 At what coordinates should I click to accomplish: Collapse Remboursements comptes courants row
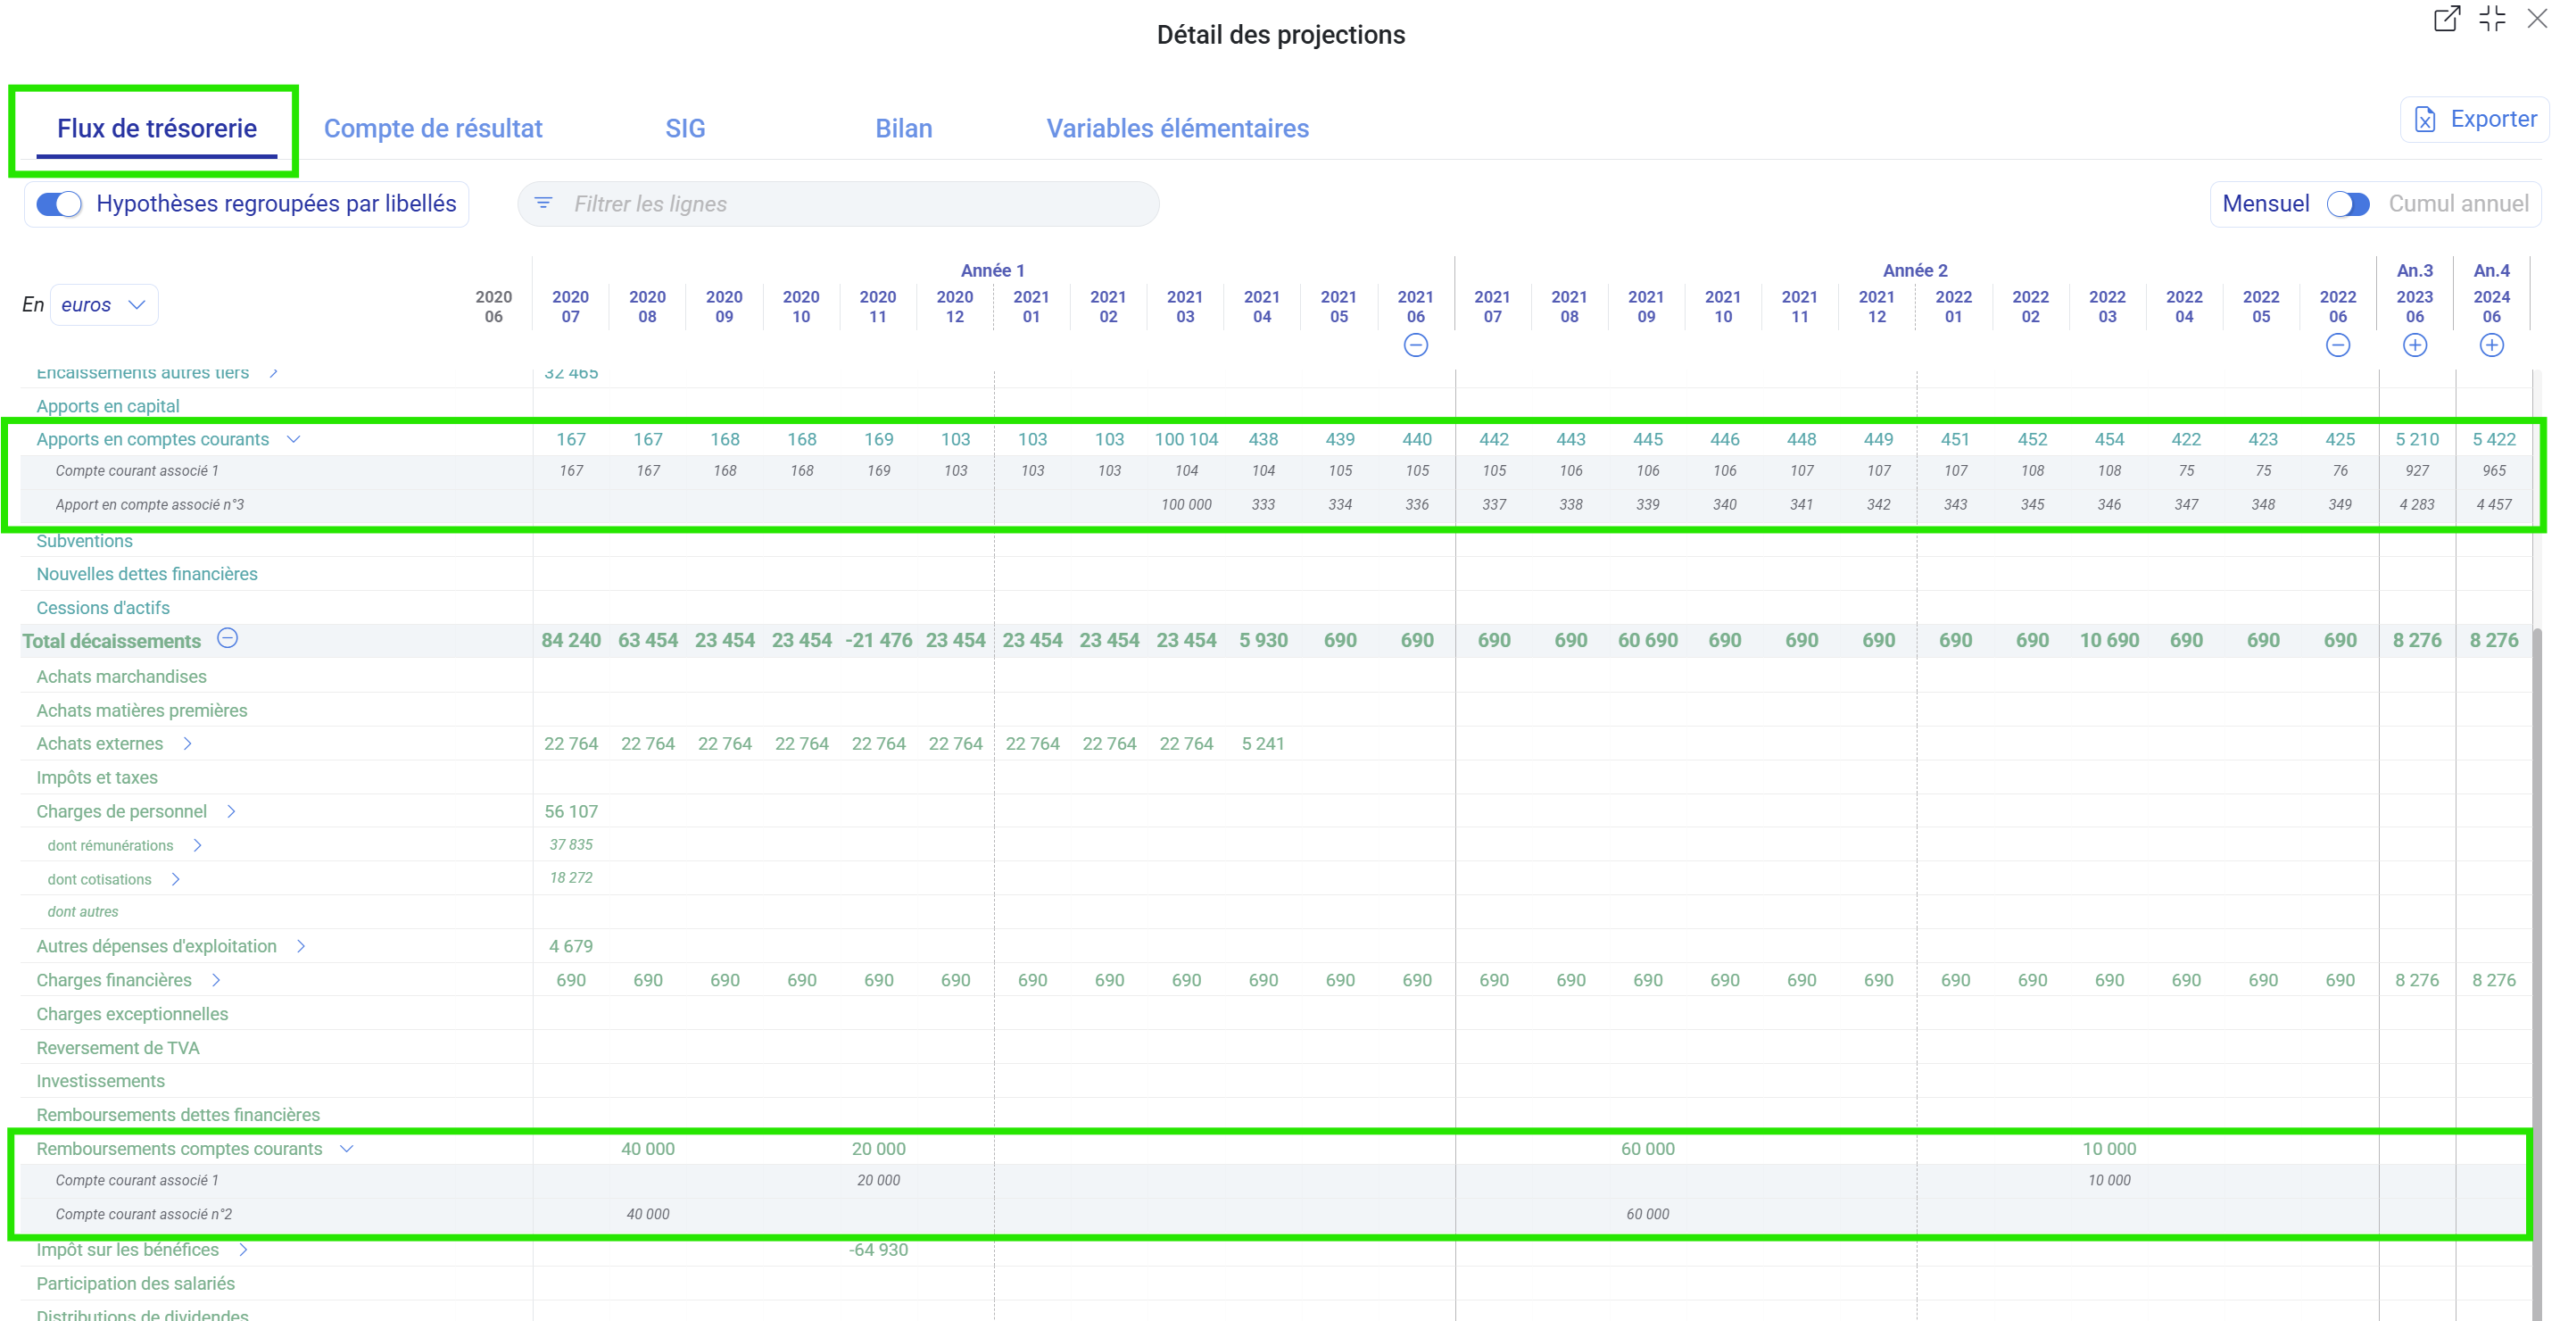[x=347, y=1149]
